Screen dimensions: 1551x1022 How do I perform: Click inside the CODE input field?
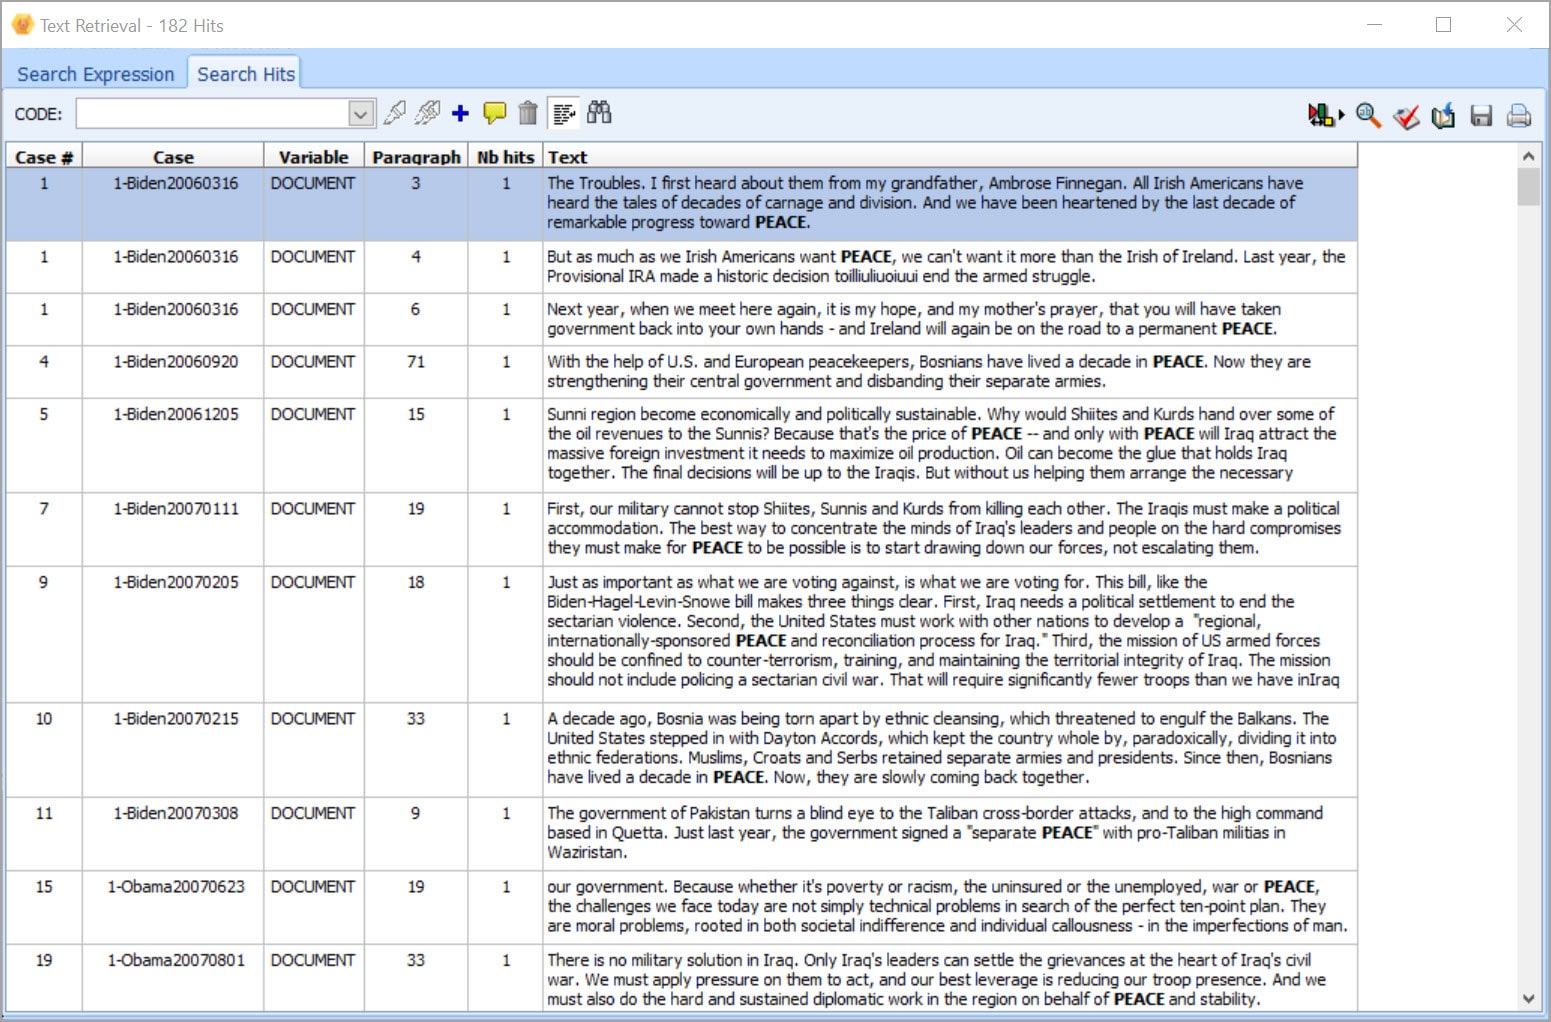coord(213,114)
